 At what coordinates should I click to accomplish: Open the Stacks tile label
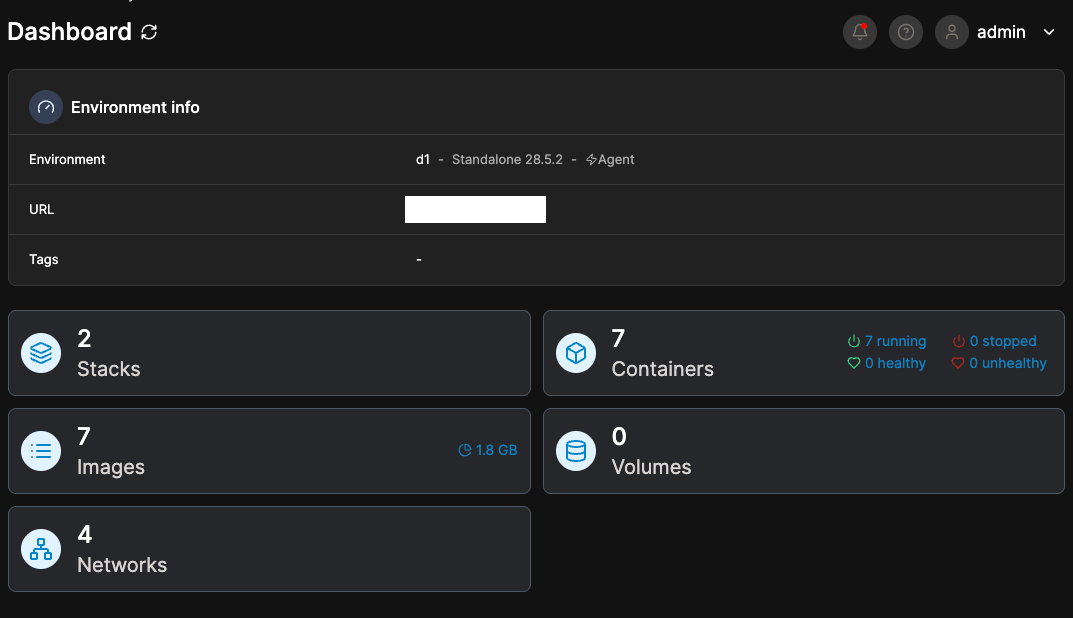(x=108, y=369)
